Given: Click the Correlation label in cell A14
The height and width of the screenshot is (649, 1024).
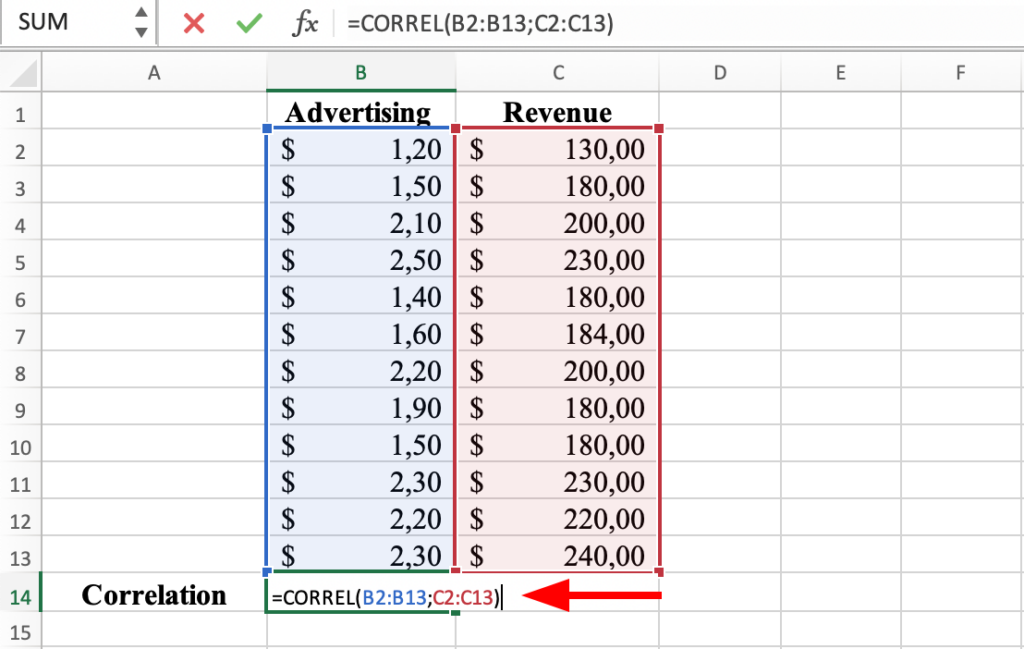Looking at the screenshot, I should pos(153,594).
